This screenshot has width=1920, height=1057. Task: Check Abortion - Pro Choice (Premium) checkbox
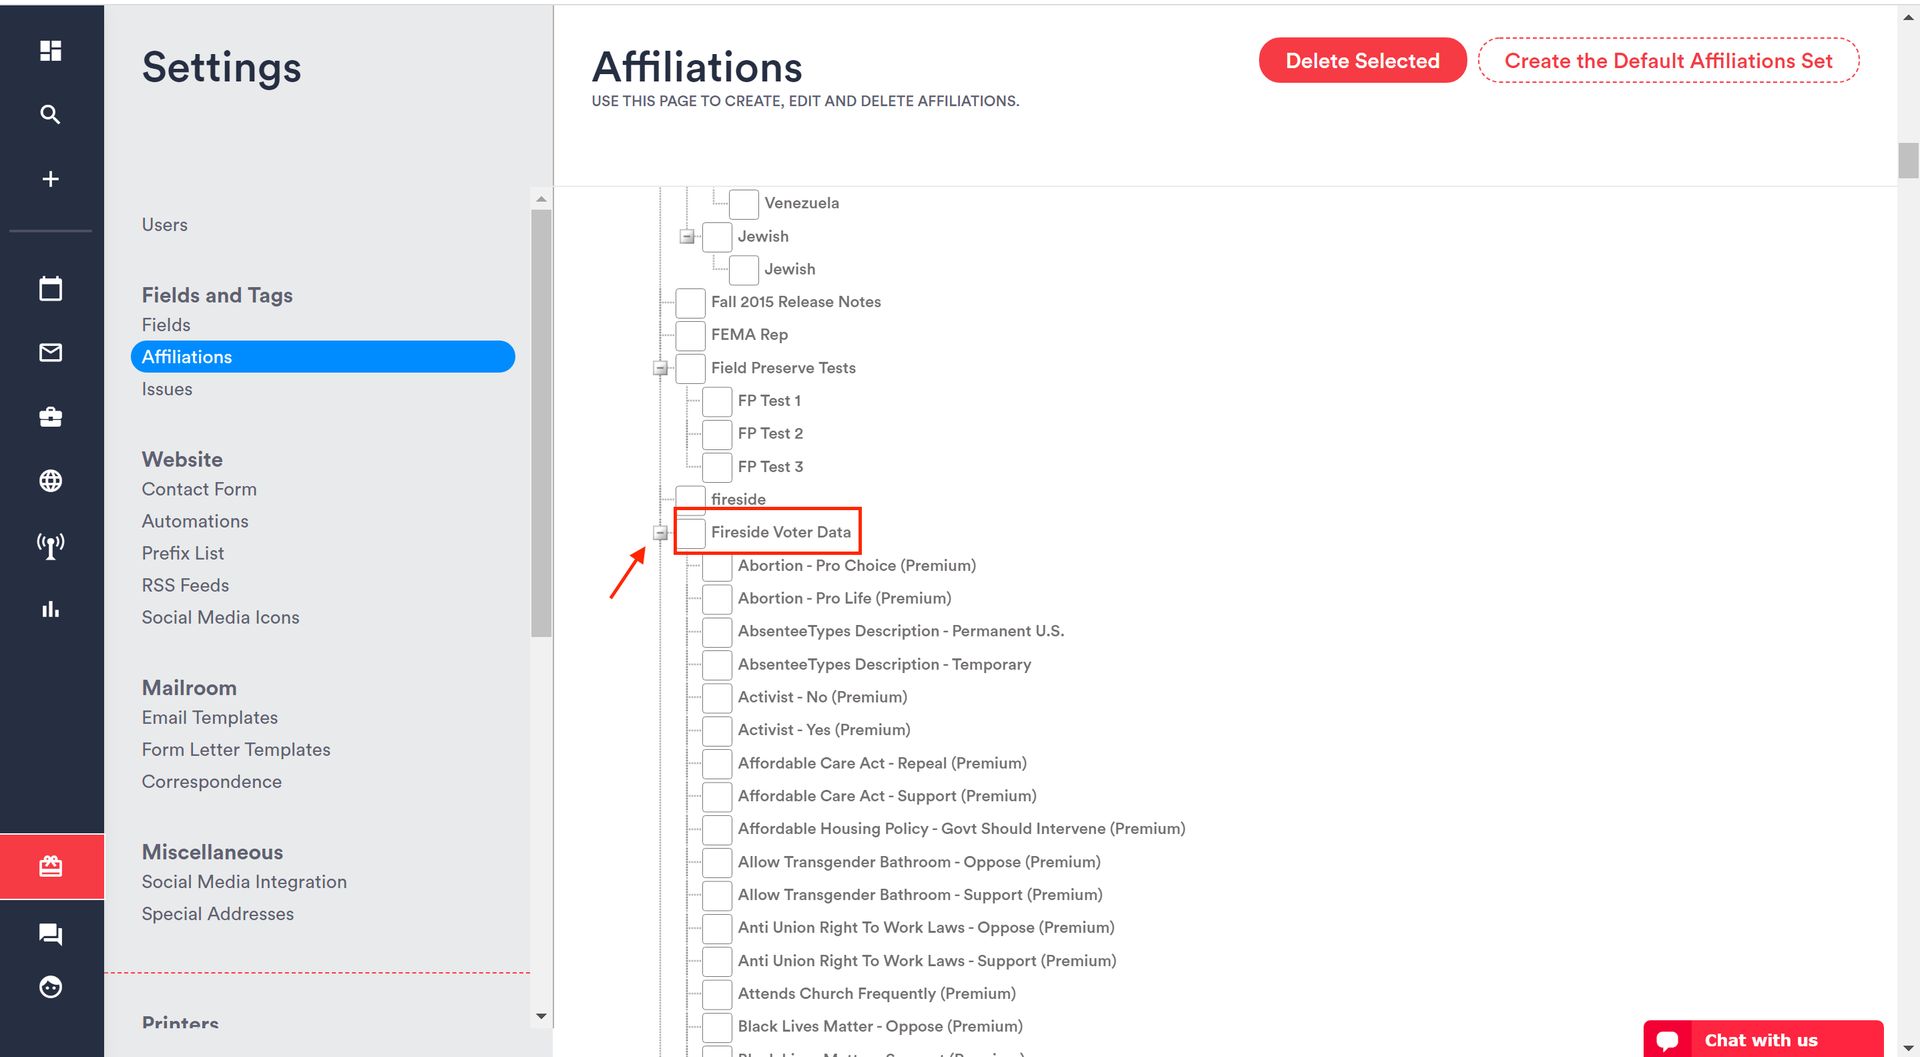[717, 566]
